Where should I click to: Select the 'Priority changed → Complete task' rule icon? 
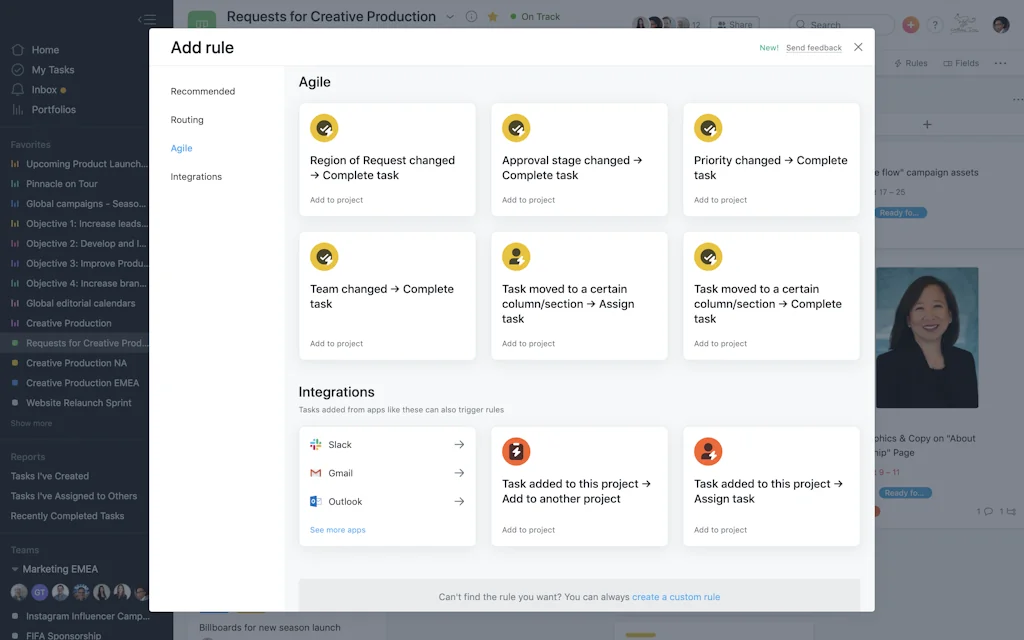(x=708, y=128)
